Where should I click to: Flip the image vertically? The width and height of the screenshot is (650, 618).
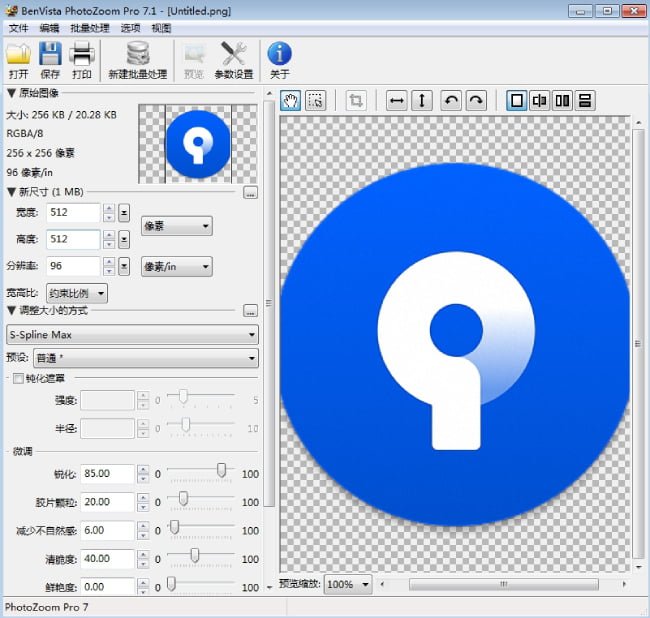tap(422, 100)
